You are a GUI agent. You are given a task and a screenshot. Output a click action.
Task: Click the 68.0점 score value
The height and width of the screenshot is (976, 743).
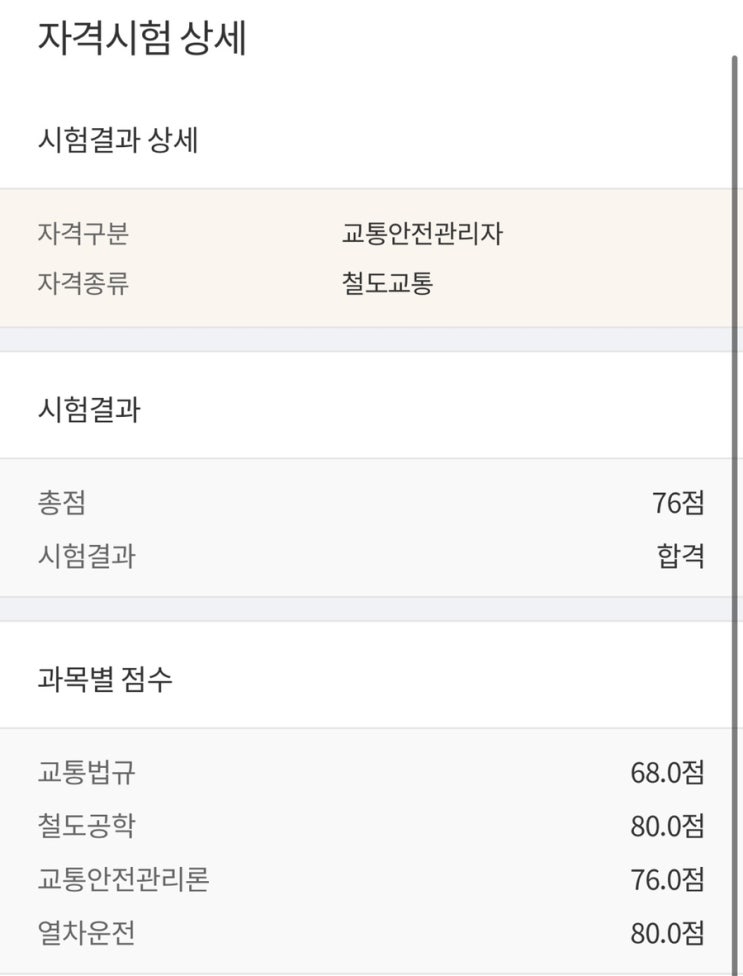[666, 773]
